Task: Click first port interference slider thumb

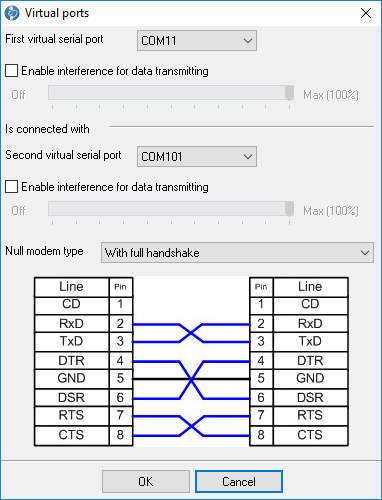Action: coord(290,93)
